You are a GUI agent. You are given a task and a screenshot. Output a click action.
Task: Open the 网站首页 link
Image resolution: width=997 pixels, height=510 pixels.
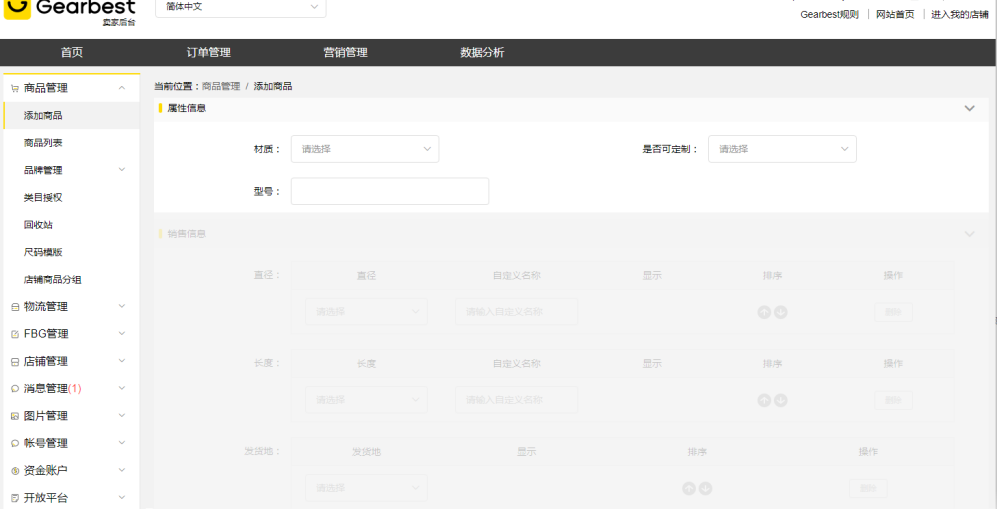pyautogui.click(x=895, y=15)
